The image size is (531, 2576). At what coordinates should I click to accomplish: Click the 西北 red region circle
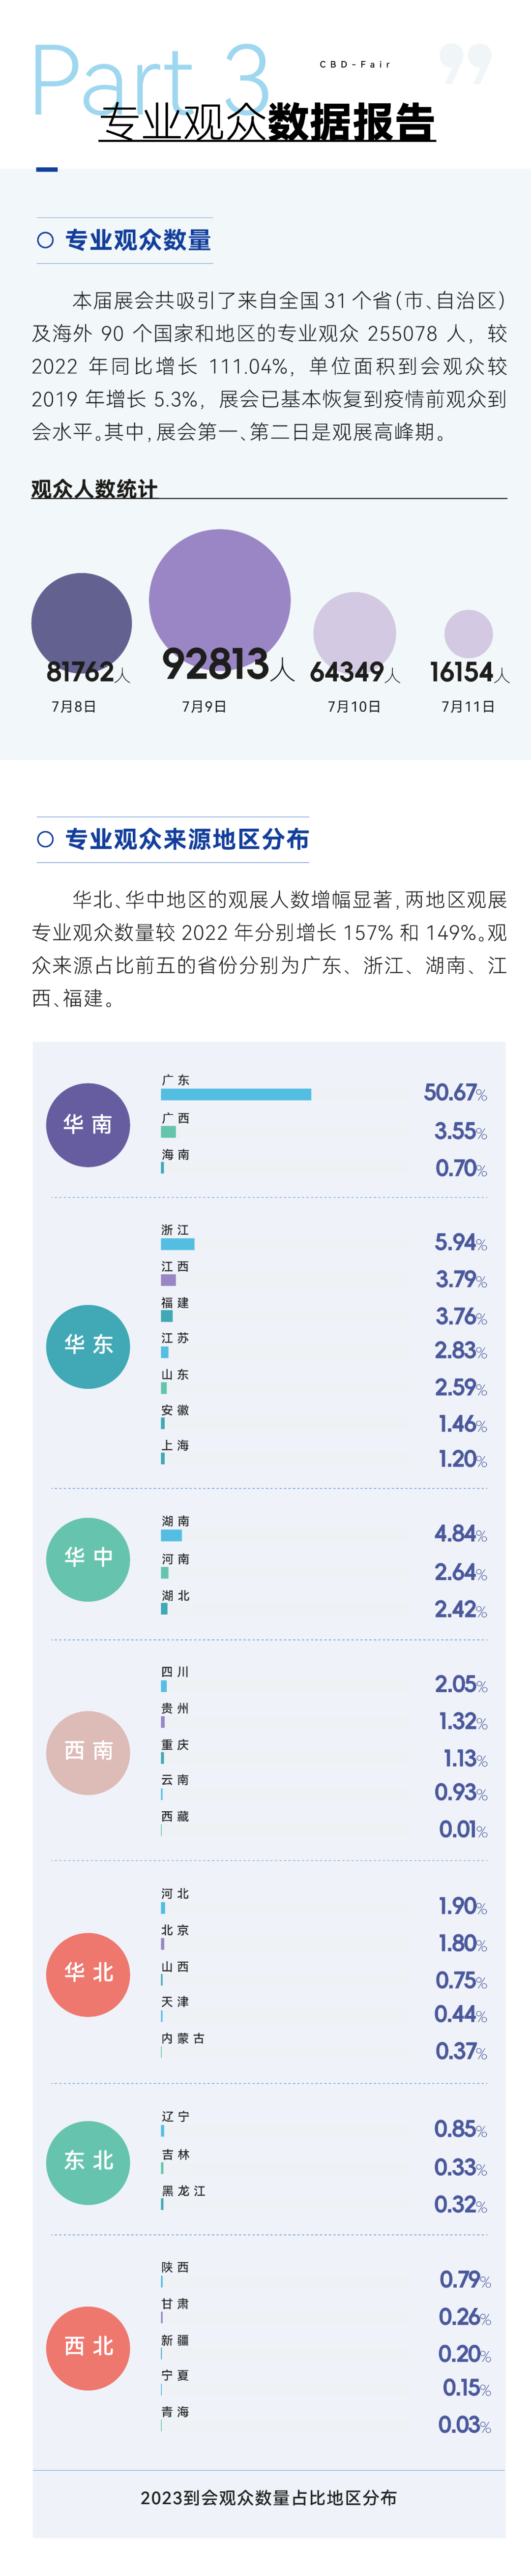pyautogui.click(x=88, y=2346)
